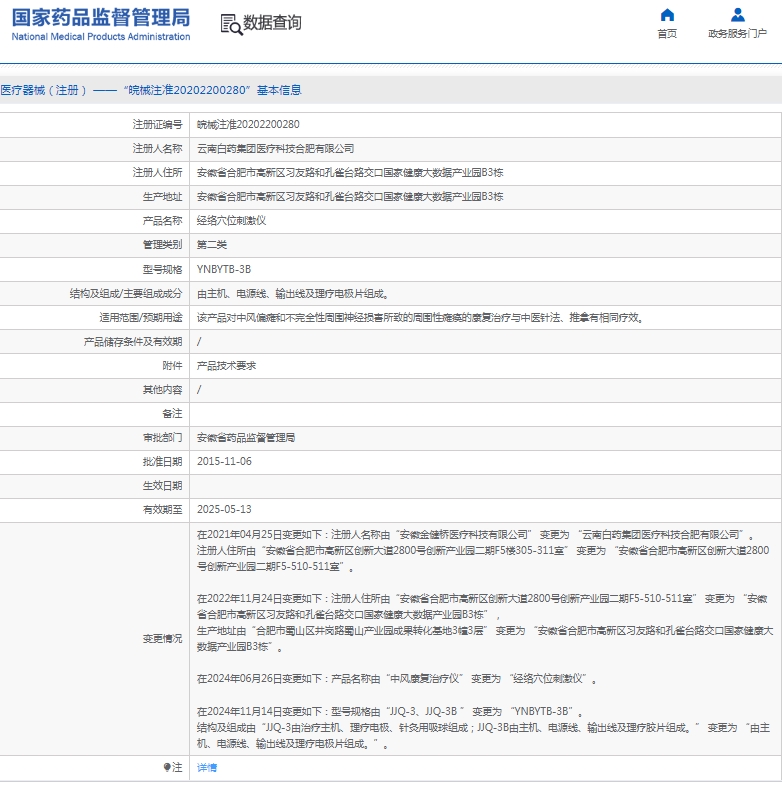Click the 有效期至 row label

tap(162, 509)
